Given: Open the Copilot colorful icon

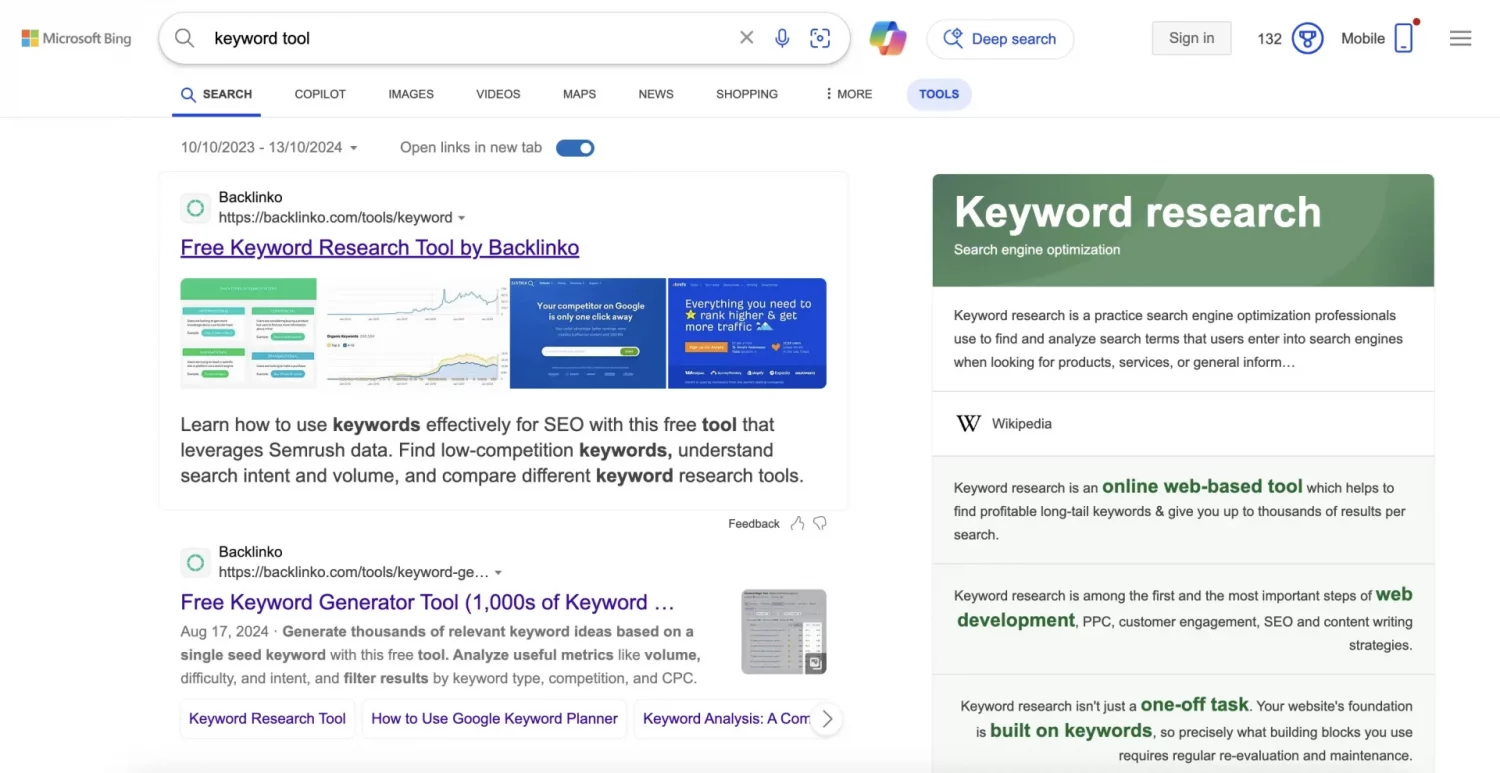Looking at the screenshot, I should [888, 38].
